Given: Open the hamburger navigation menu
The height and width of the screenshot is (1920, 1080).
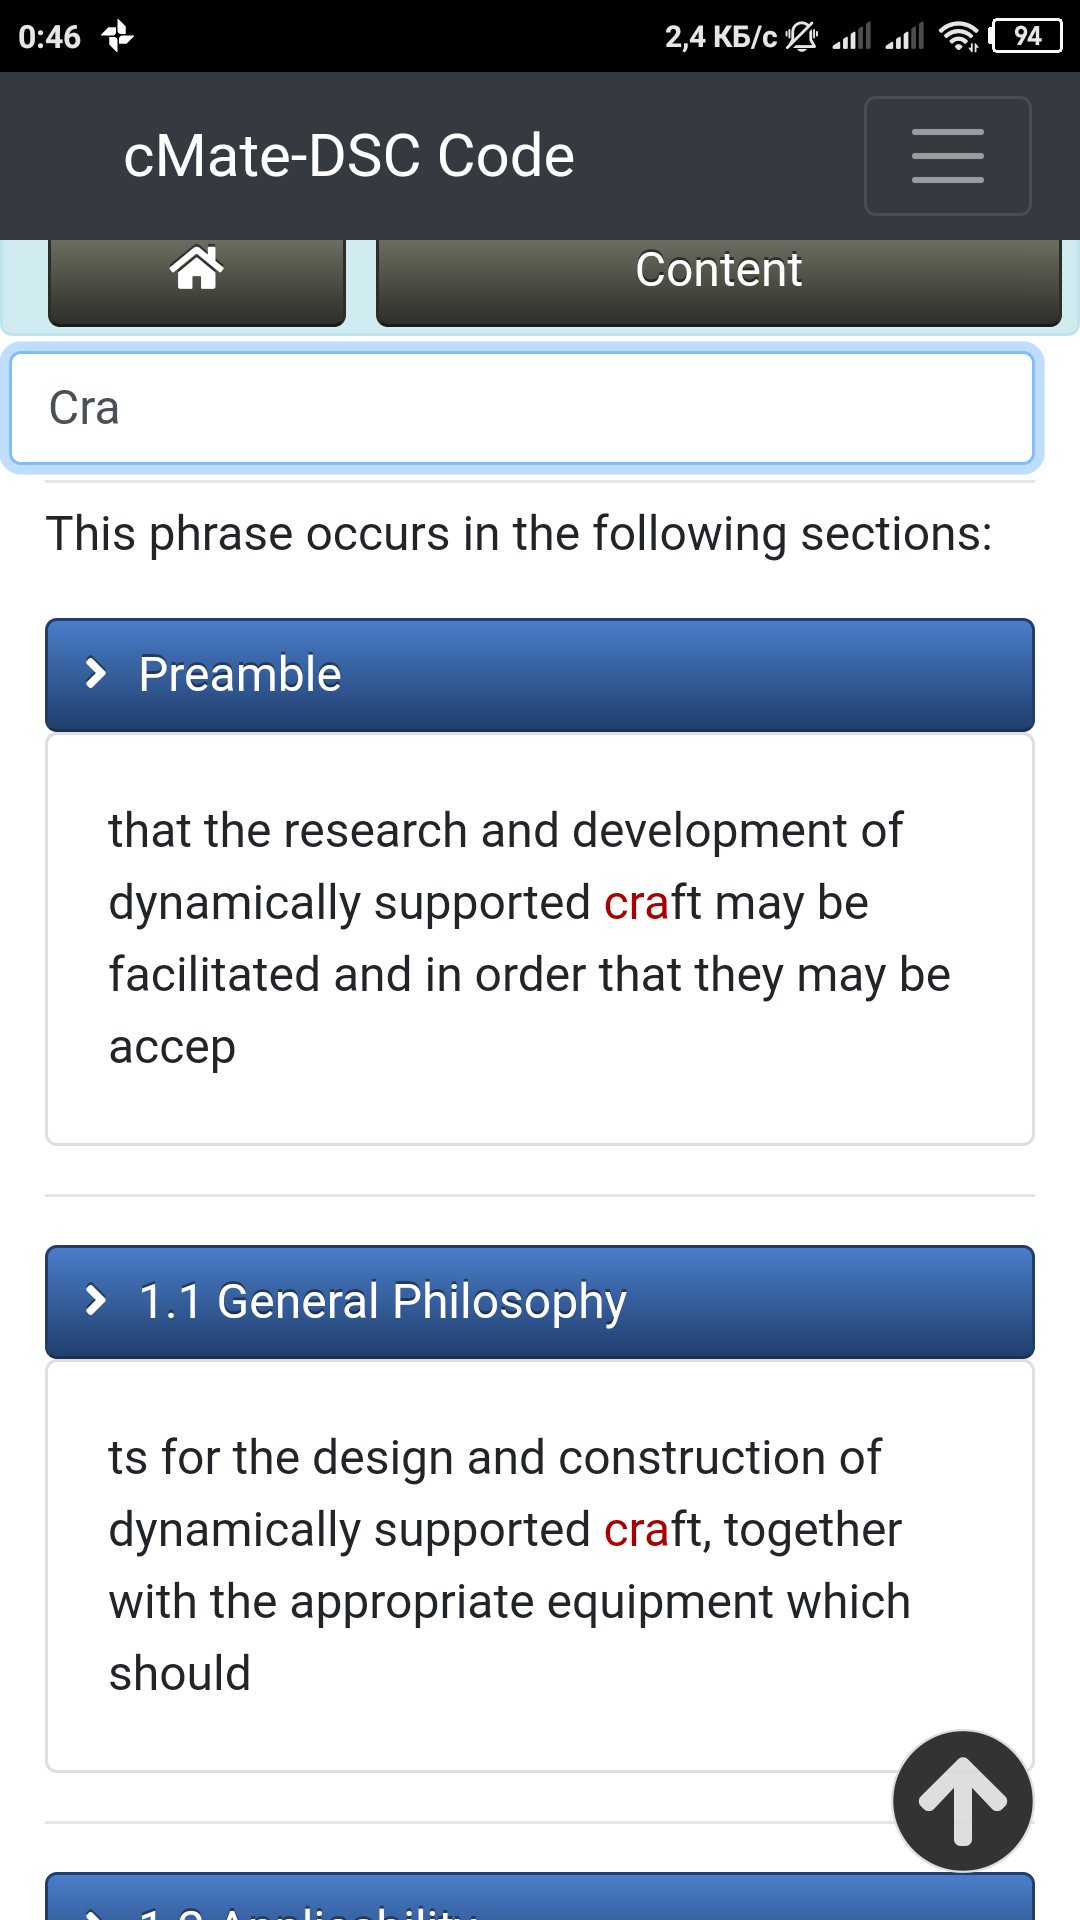Looking at the screenshot, I should [947, 156].
